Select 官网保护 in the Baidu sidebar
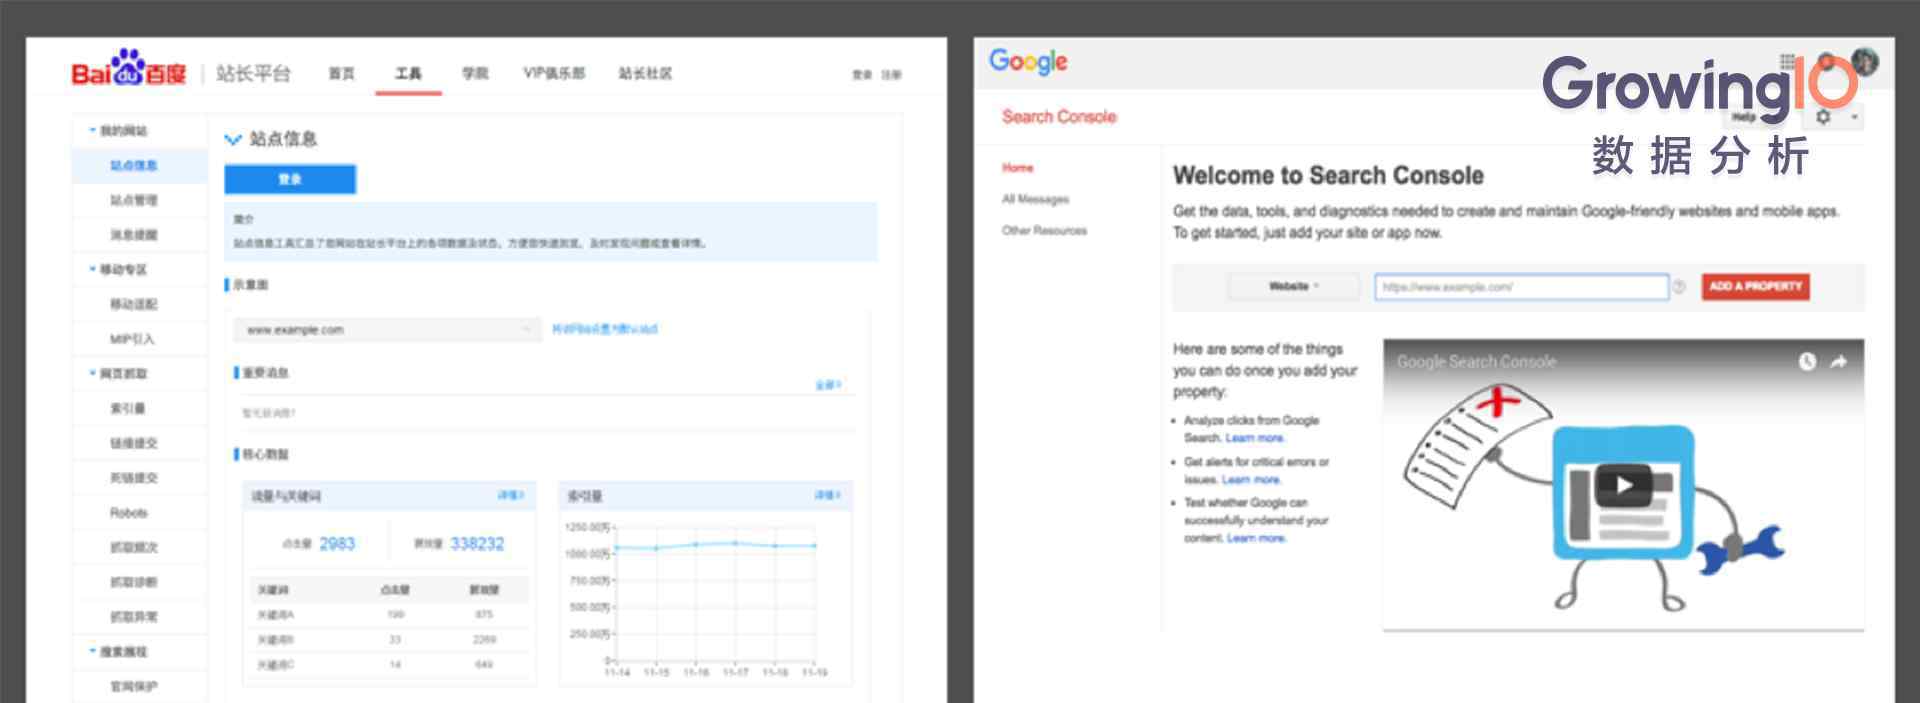Image resolution: width=1920 pixels, height=703 pixels. tap(134, 686)
